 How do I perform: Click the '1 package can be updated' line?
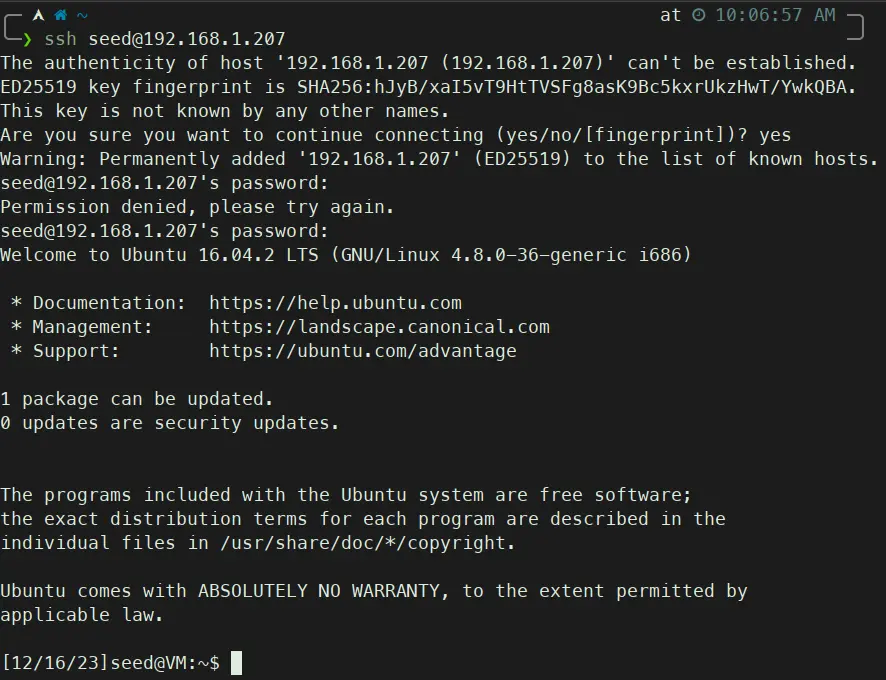[137, 399]
